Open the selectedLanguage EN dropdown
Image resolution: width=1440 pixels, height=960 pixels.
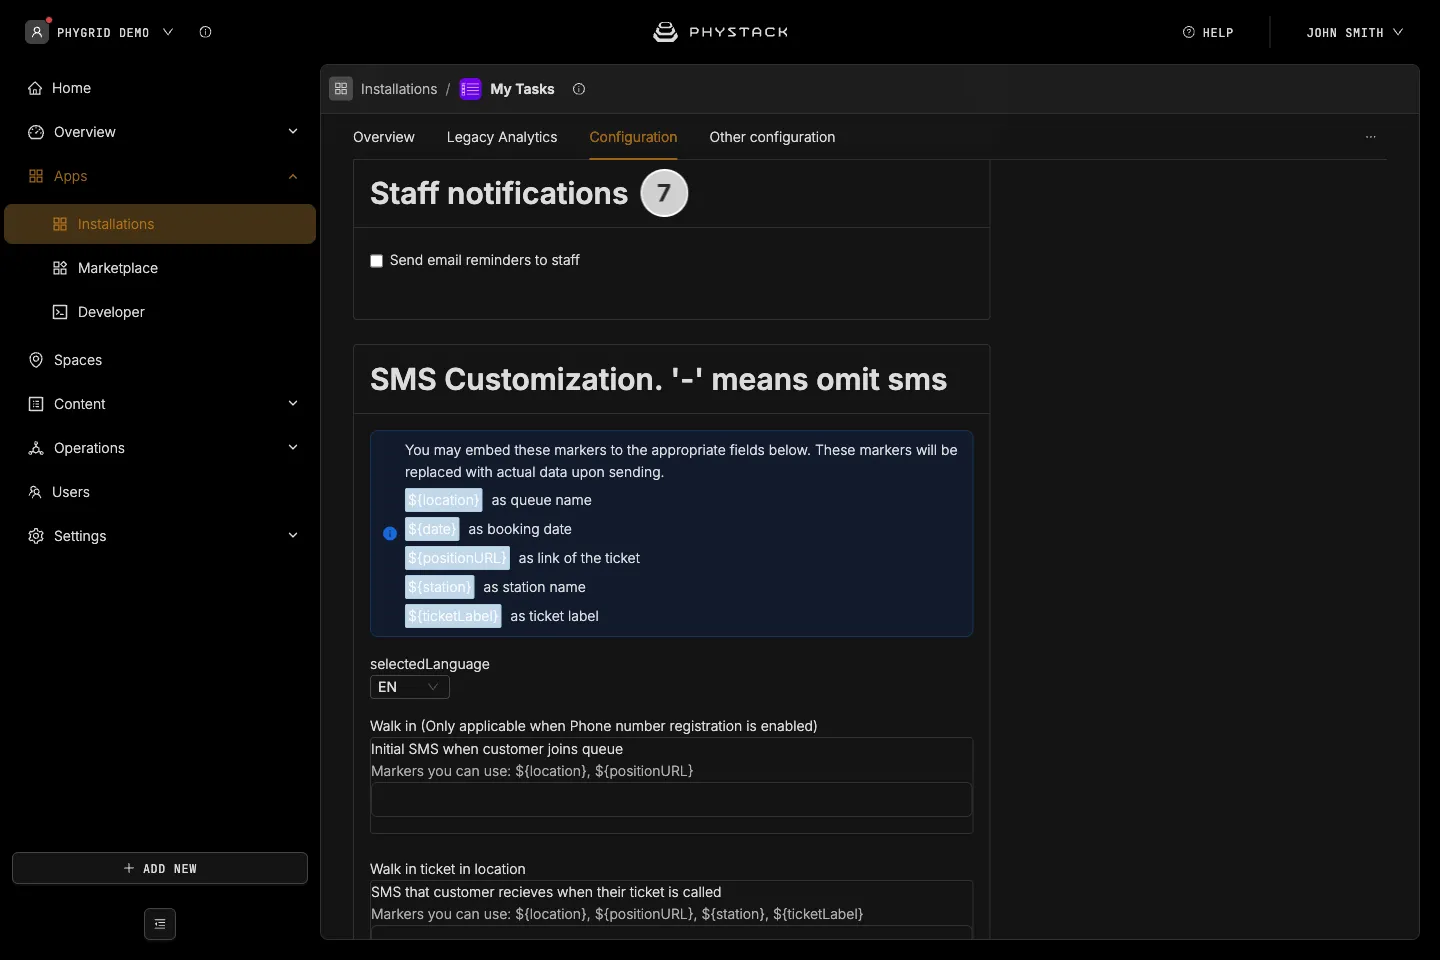point(410,687)
